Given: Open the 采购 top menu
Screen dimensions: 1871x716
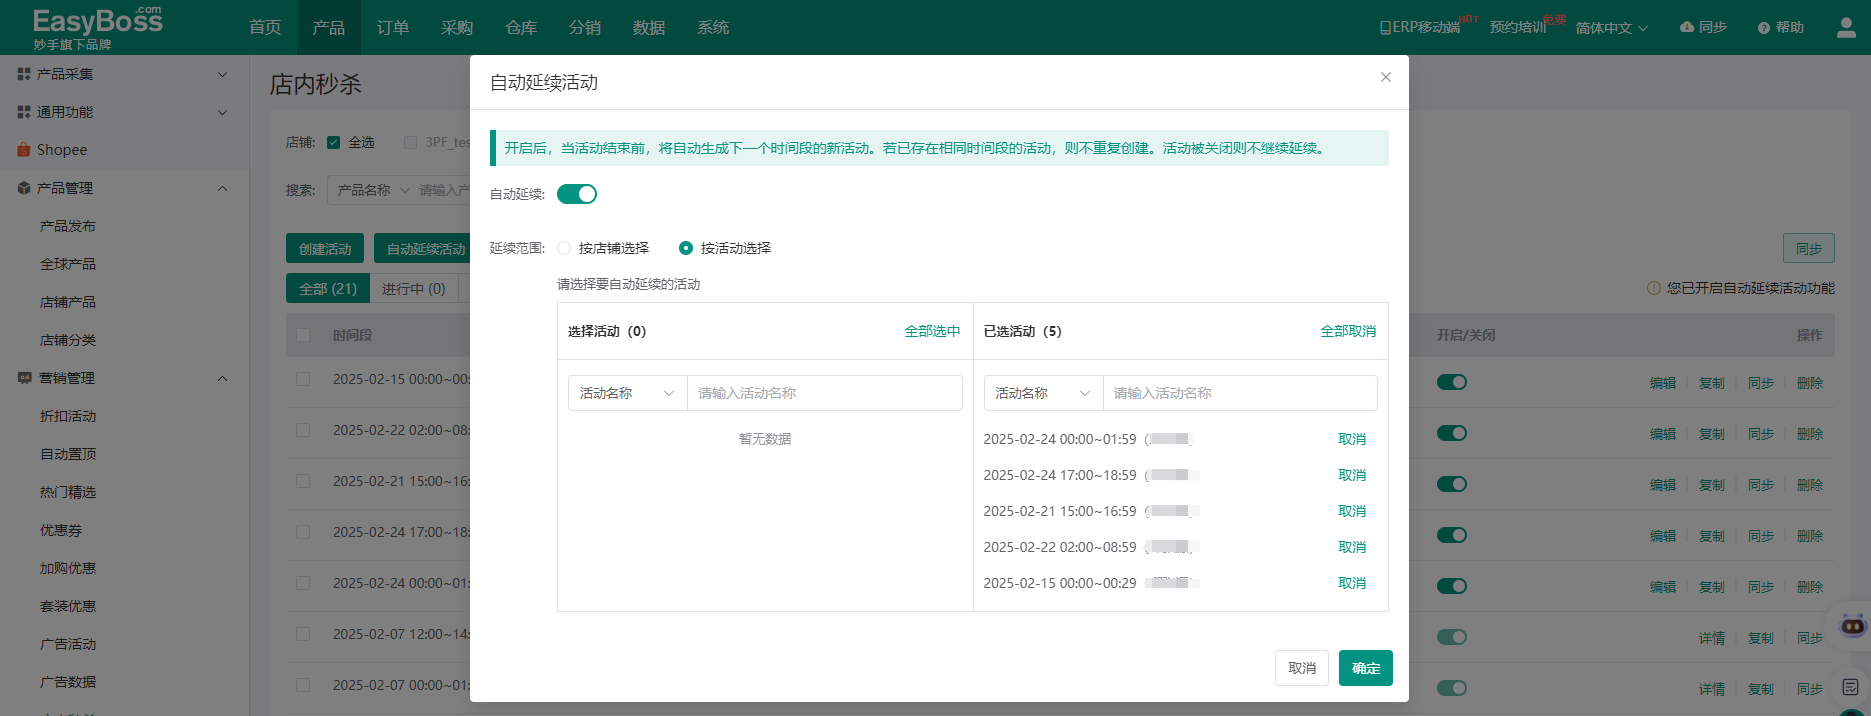Looking at the screenshot, I should [457, 27].
